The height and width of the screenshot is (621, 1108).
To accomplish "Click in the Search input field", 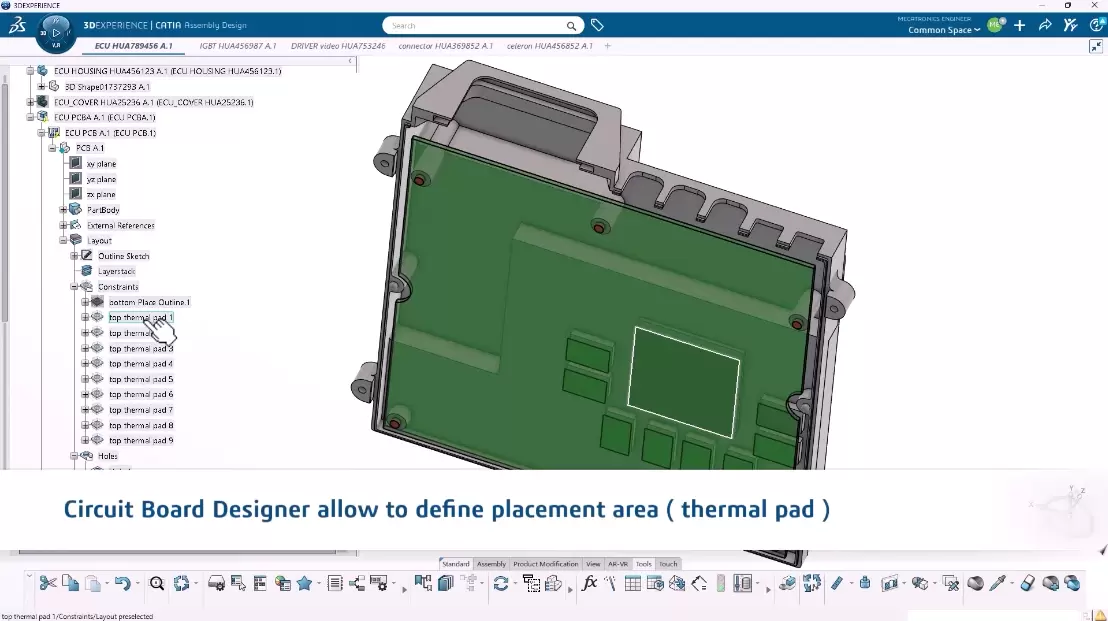I will point(475,26).
